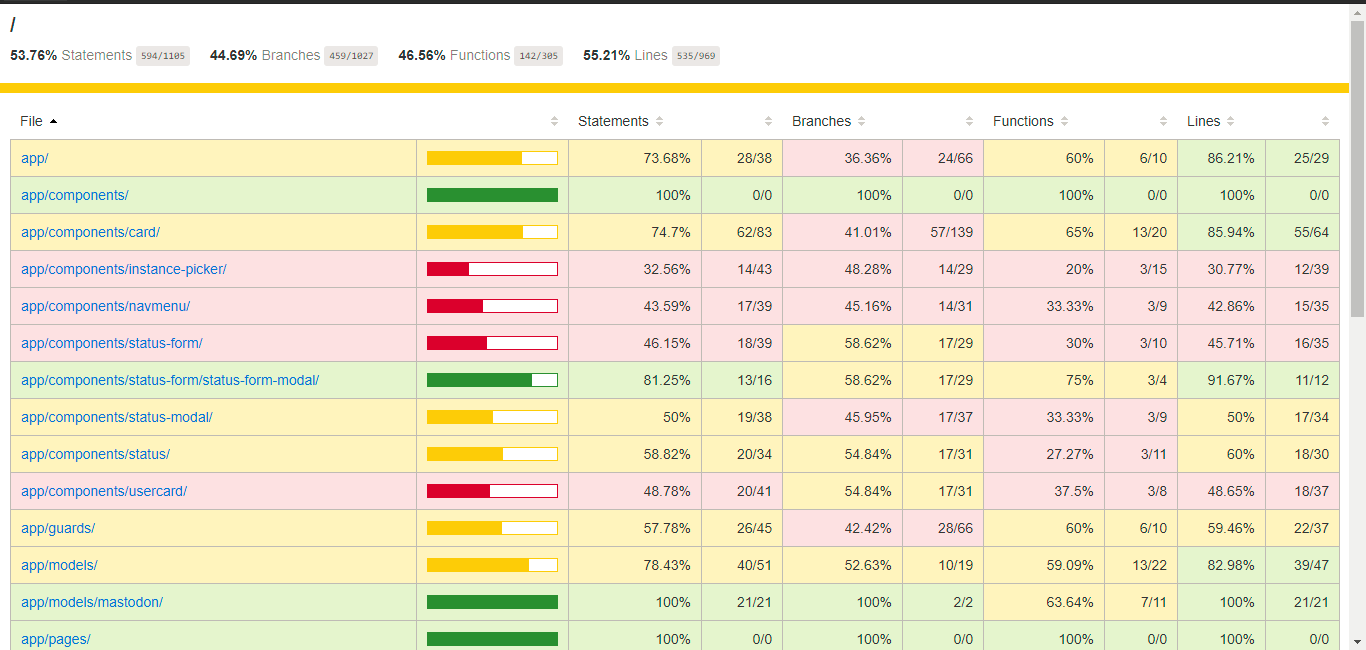Screen dimensions: 1366x650
Task: Open the app/components/card/ link
Action: coord(90,232)
